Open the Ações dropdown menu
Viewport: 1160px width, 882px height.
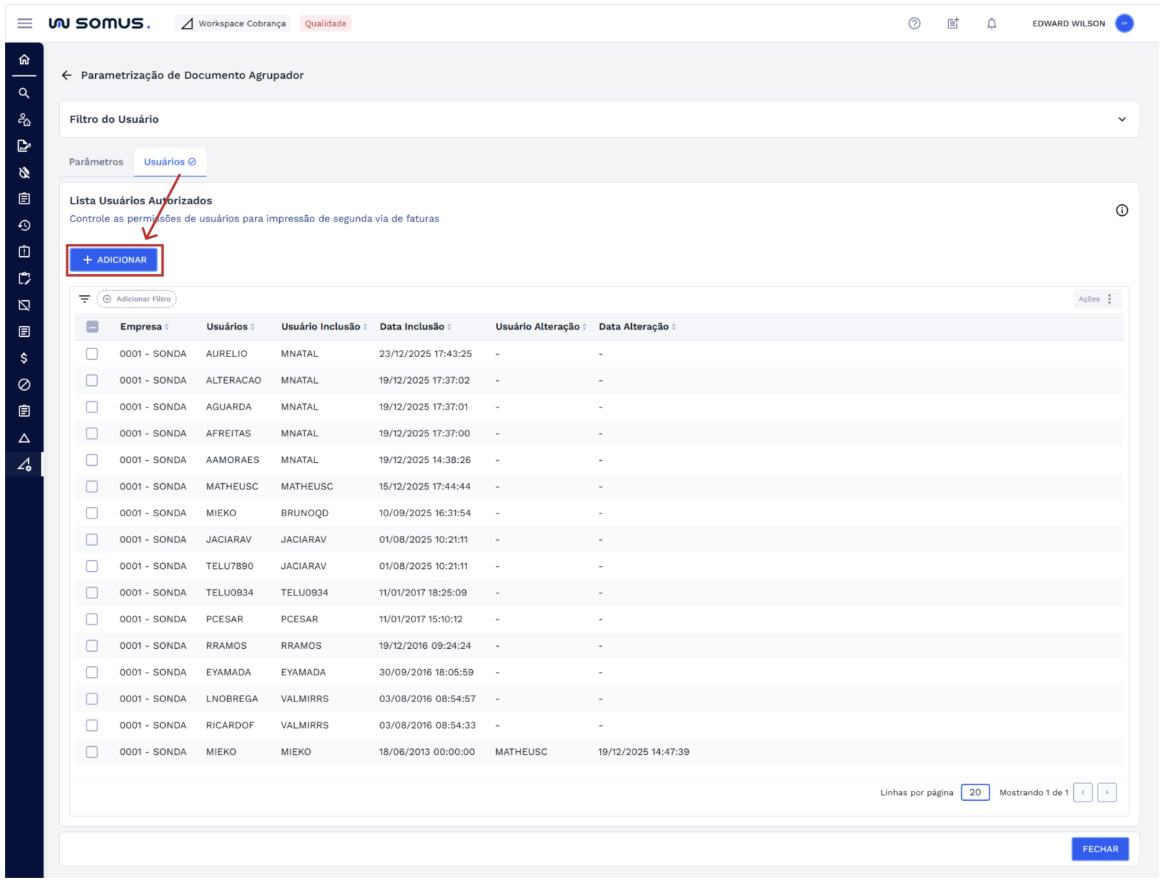pyautogui.click(x=1098, y=299)
